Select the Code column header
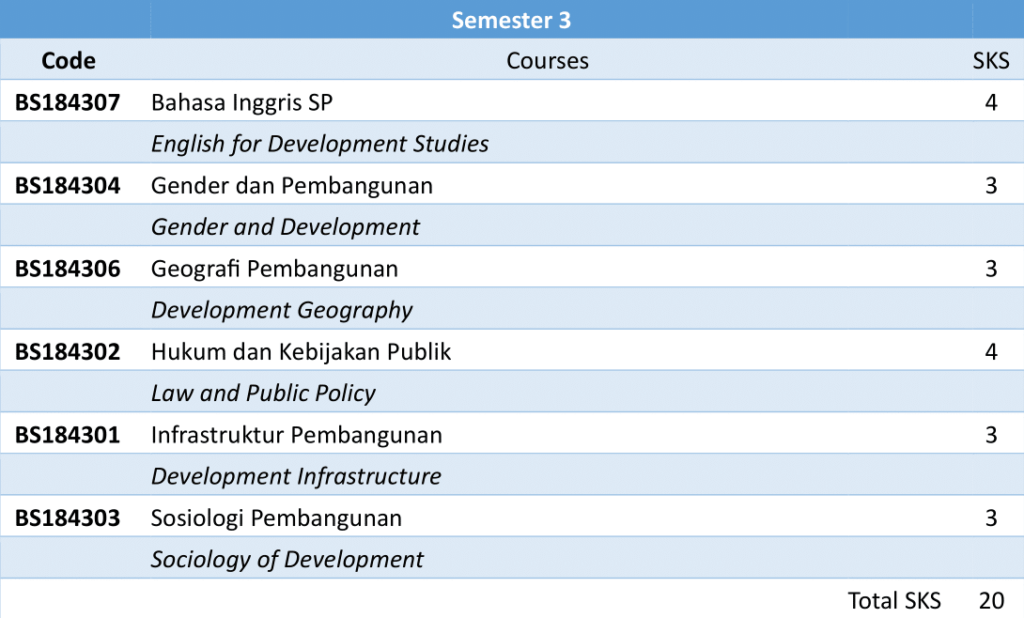 68,61
